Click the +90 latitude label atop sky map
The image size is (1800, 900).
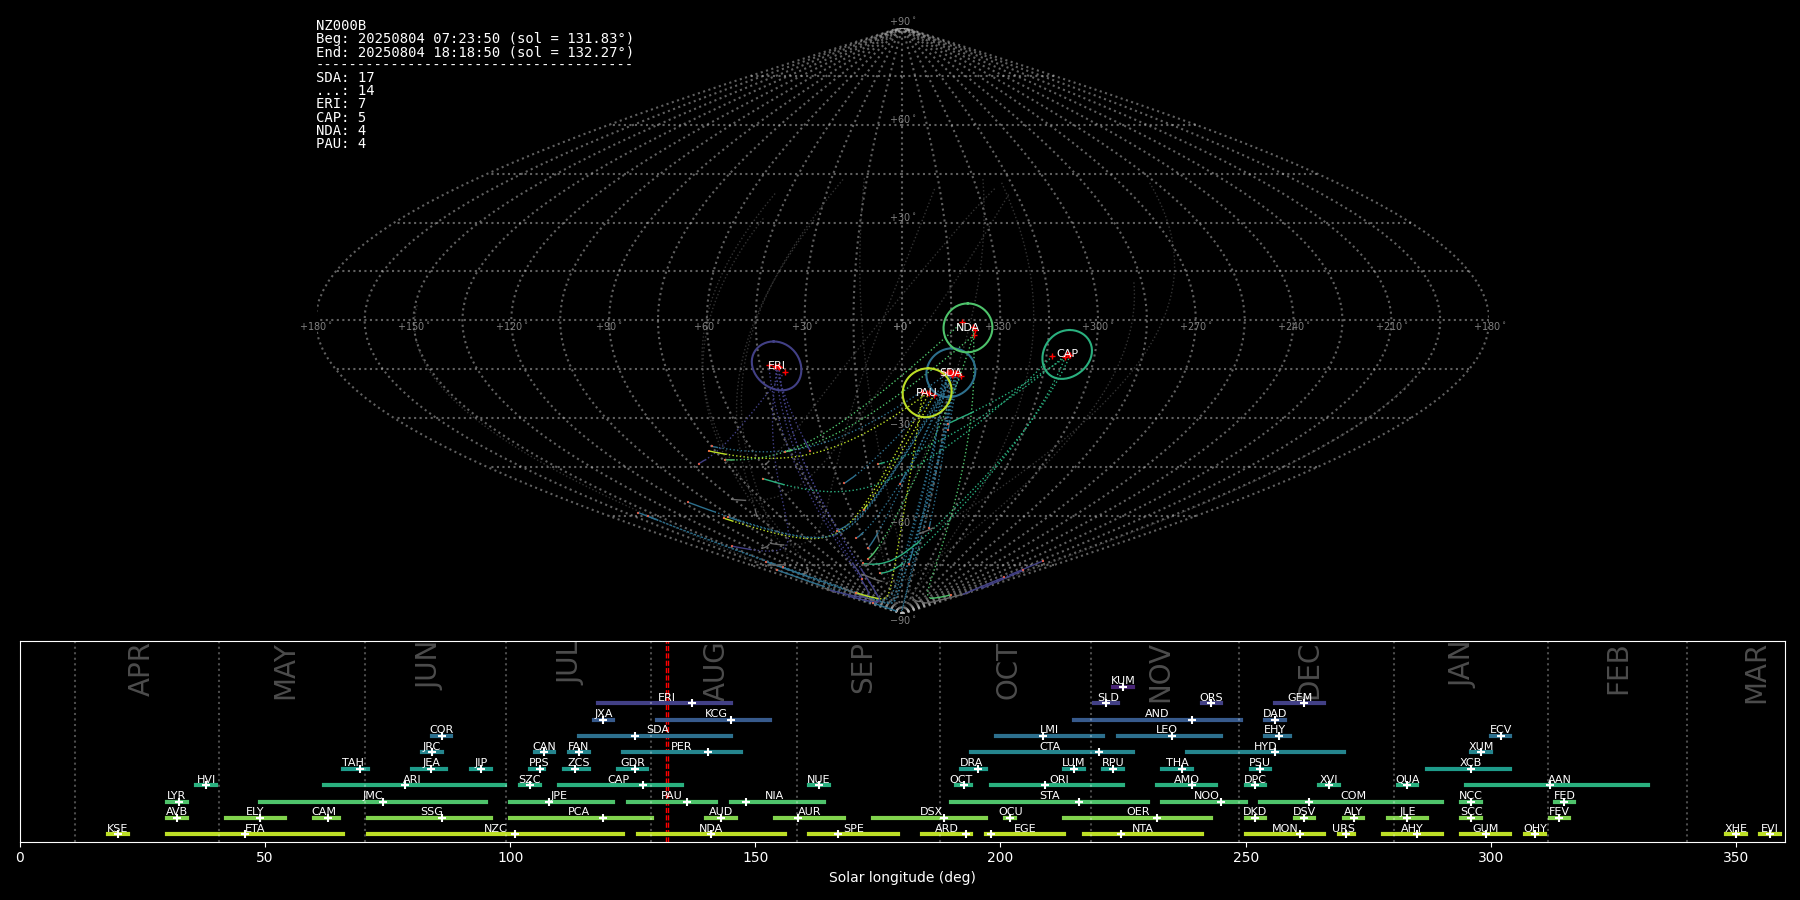(x=902, y=22)
